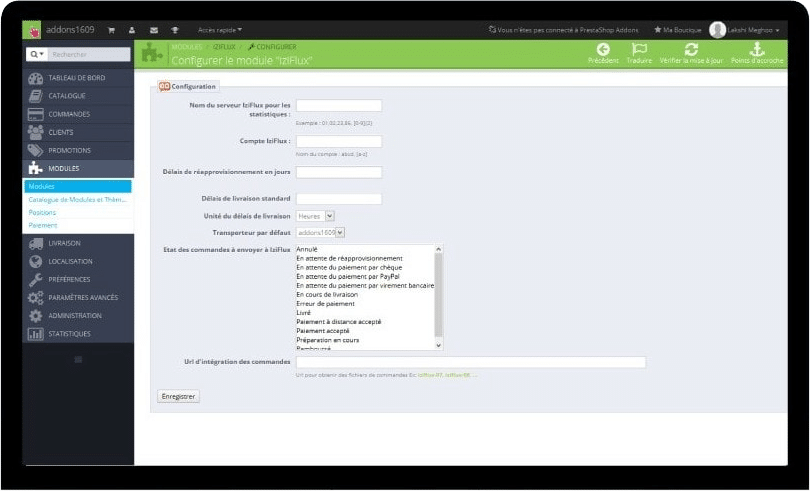The height and width of the screenshot is (491, 810).
Task: Open the Transporteur par défaut dropdown
Action: click(x=320, y=233)
